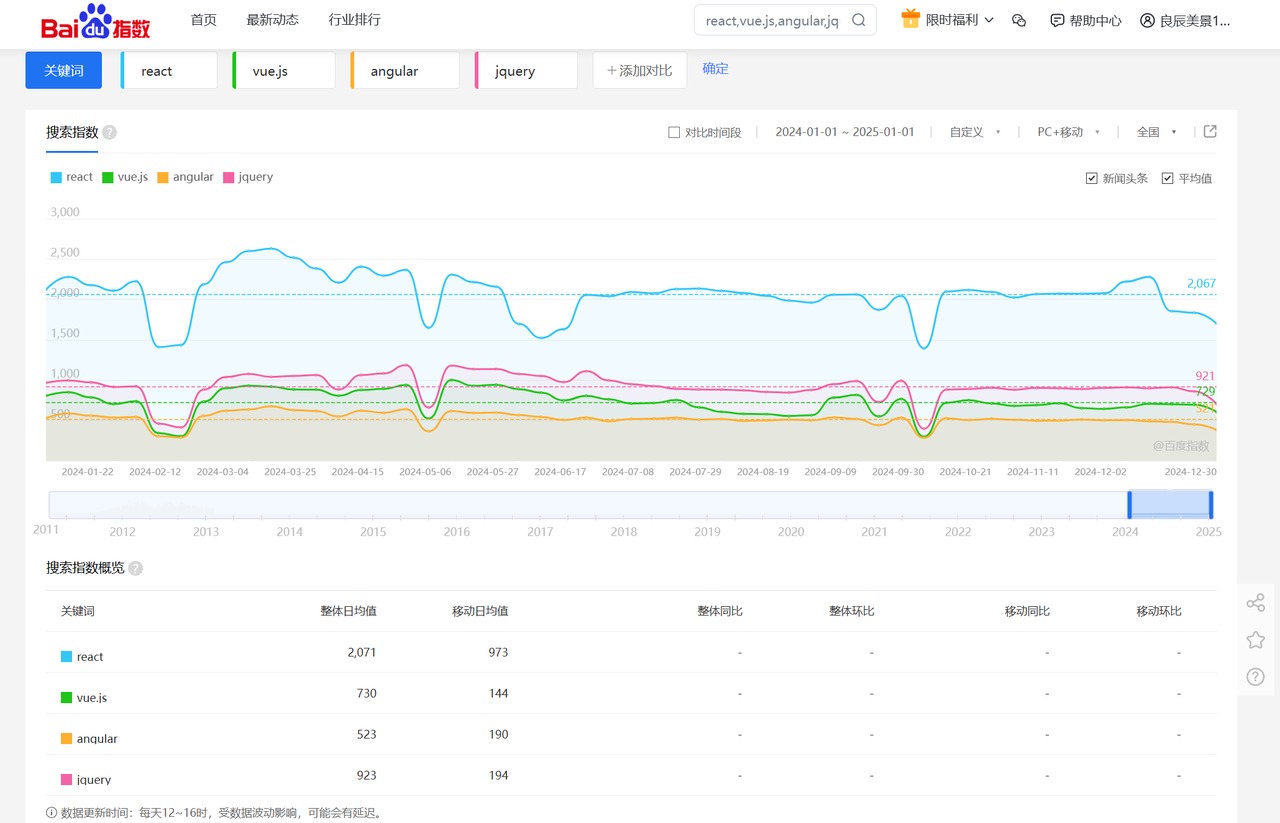Toggle jquery series in chart legend
The width and height of the screenshot is (1280, 823).
[248, 177]
